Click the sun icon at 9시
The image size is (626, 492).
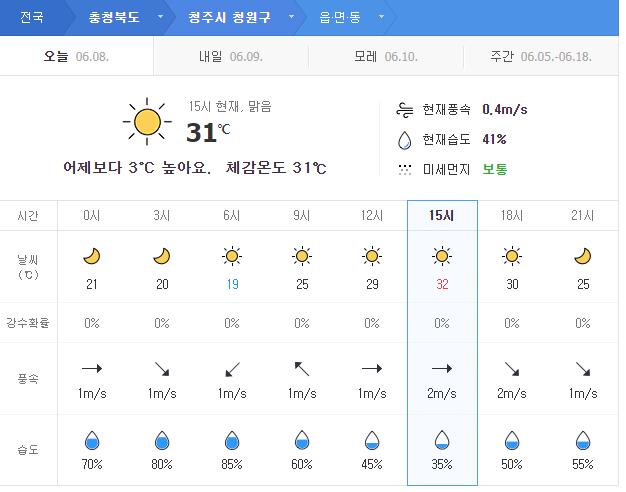[302, 256]
